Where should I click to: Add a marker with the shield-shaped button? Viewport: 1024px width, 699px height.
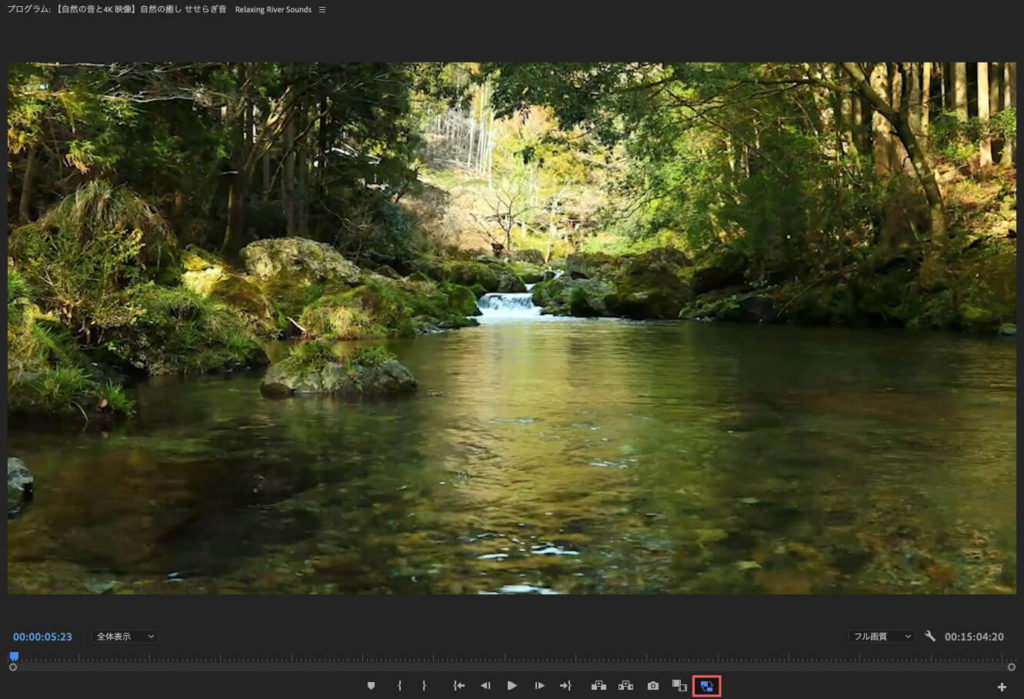(x=371, y=685)
